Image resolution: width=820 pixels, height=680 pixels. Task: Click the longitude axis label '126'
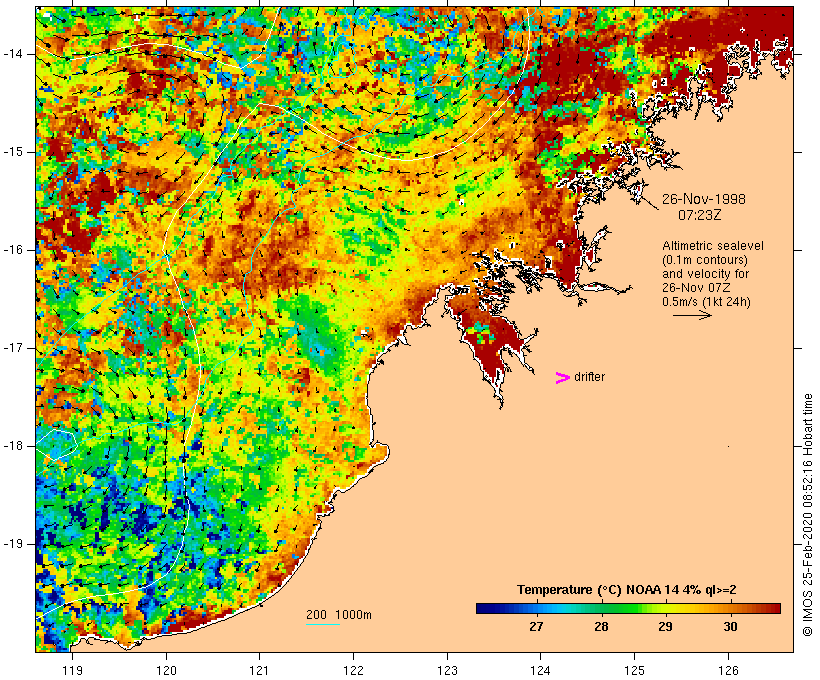point(728,670)
